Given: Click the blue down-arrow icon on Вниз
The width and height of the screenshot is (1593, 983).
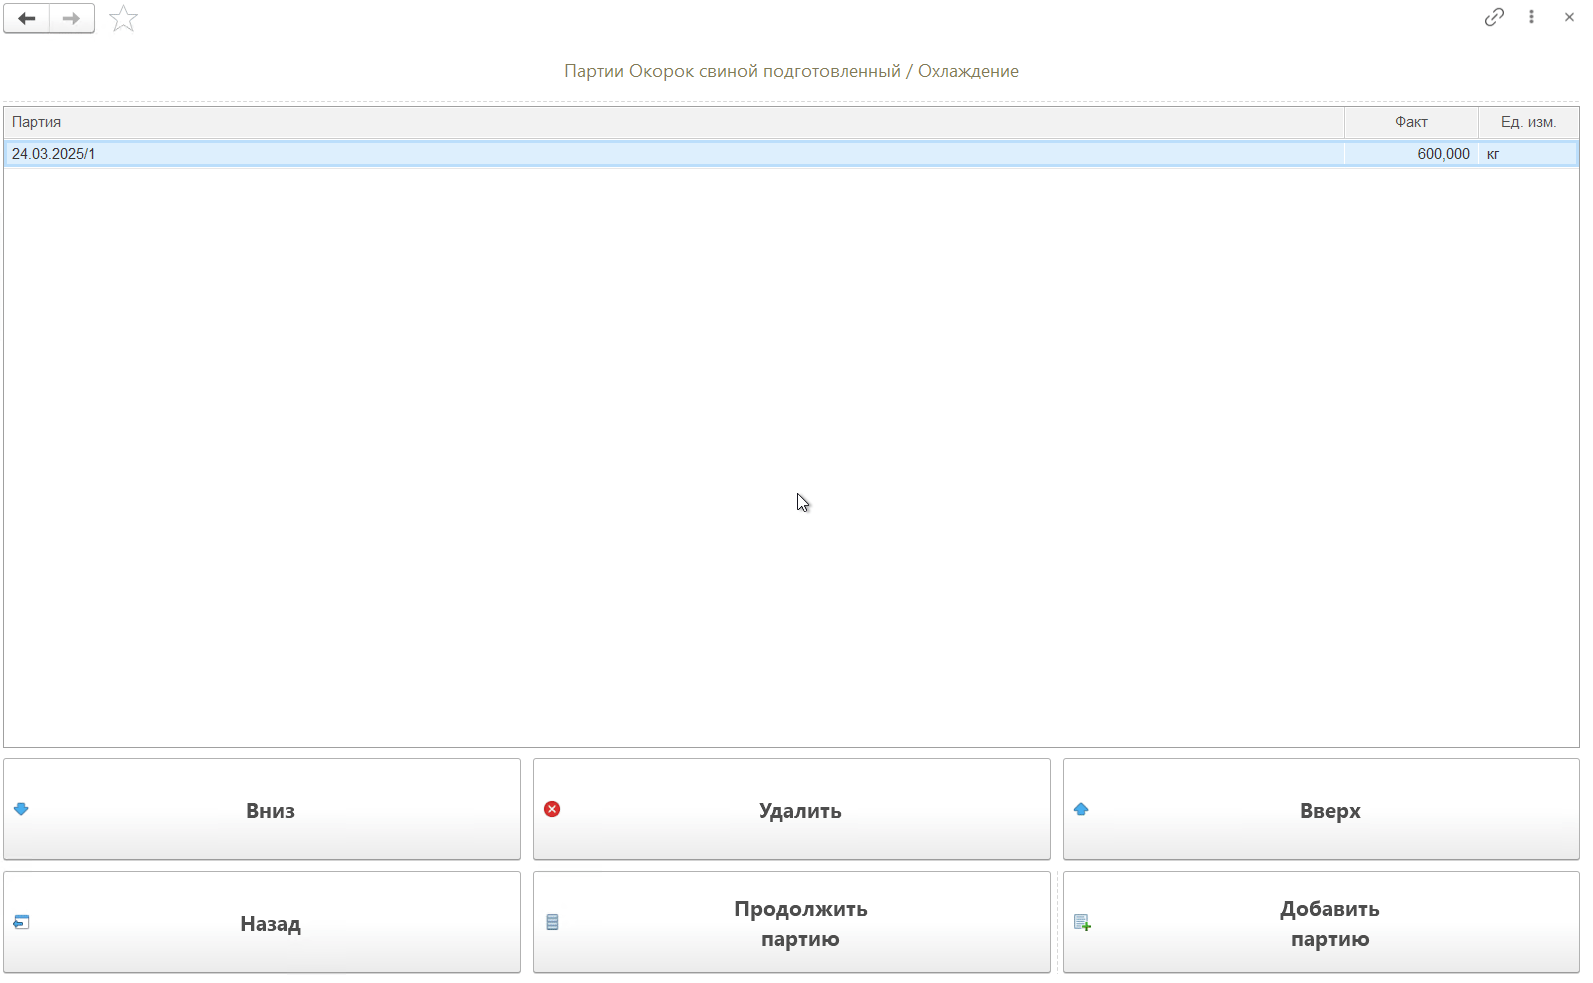Looking at the screenshot, I should tap(21, 809).
